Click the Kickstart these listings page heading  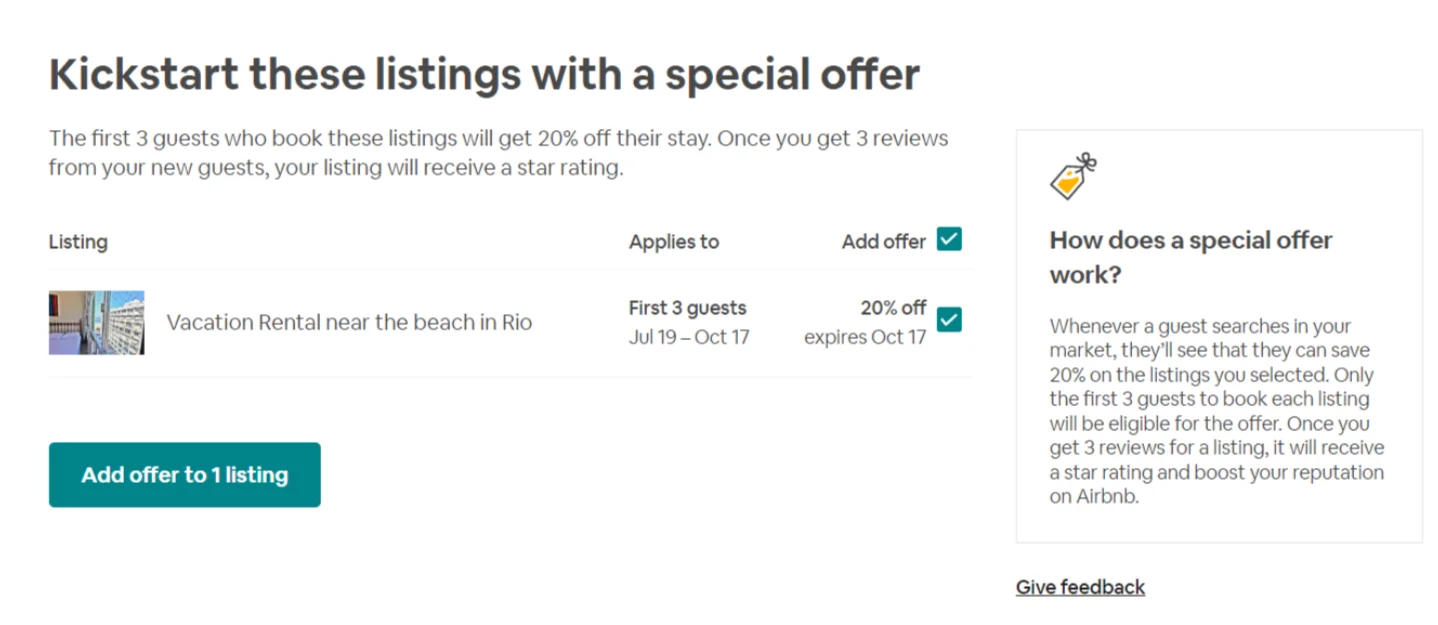[484, 75]
